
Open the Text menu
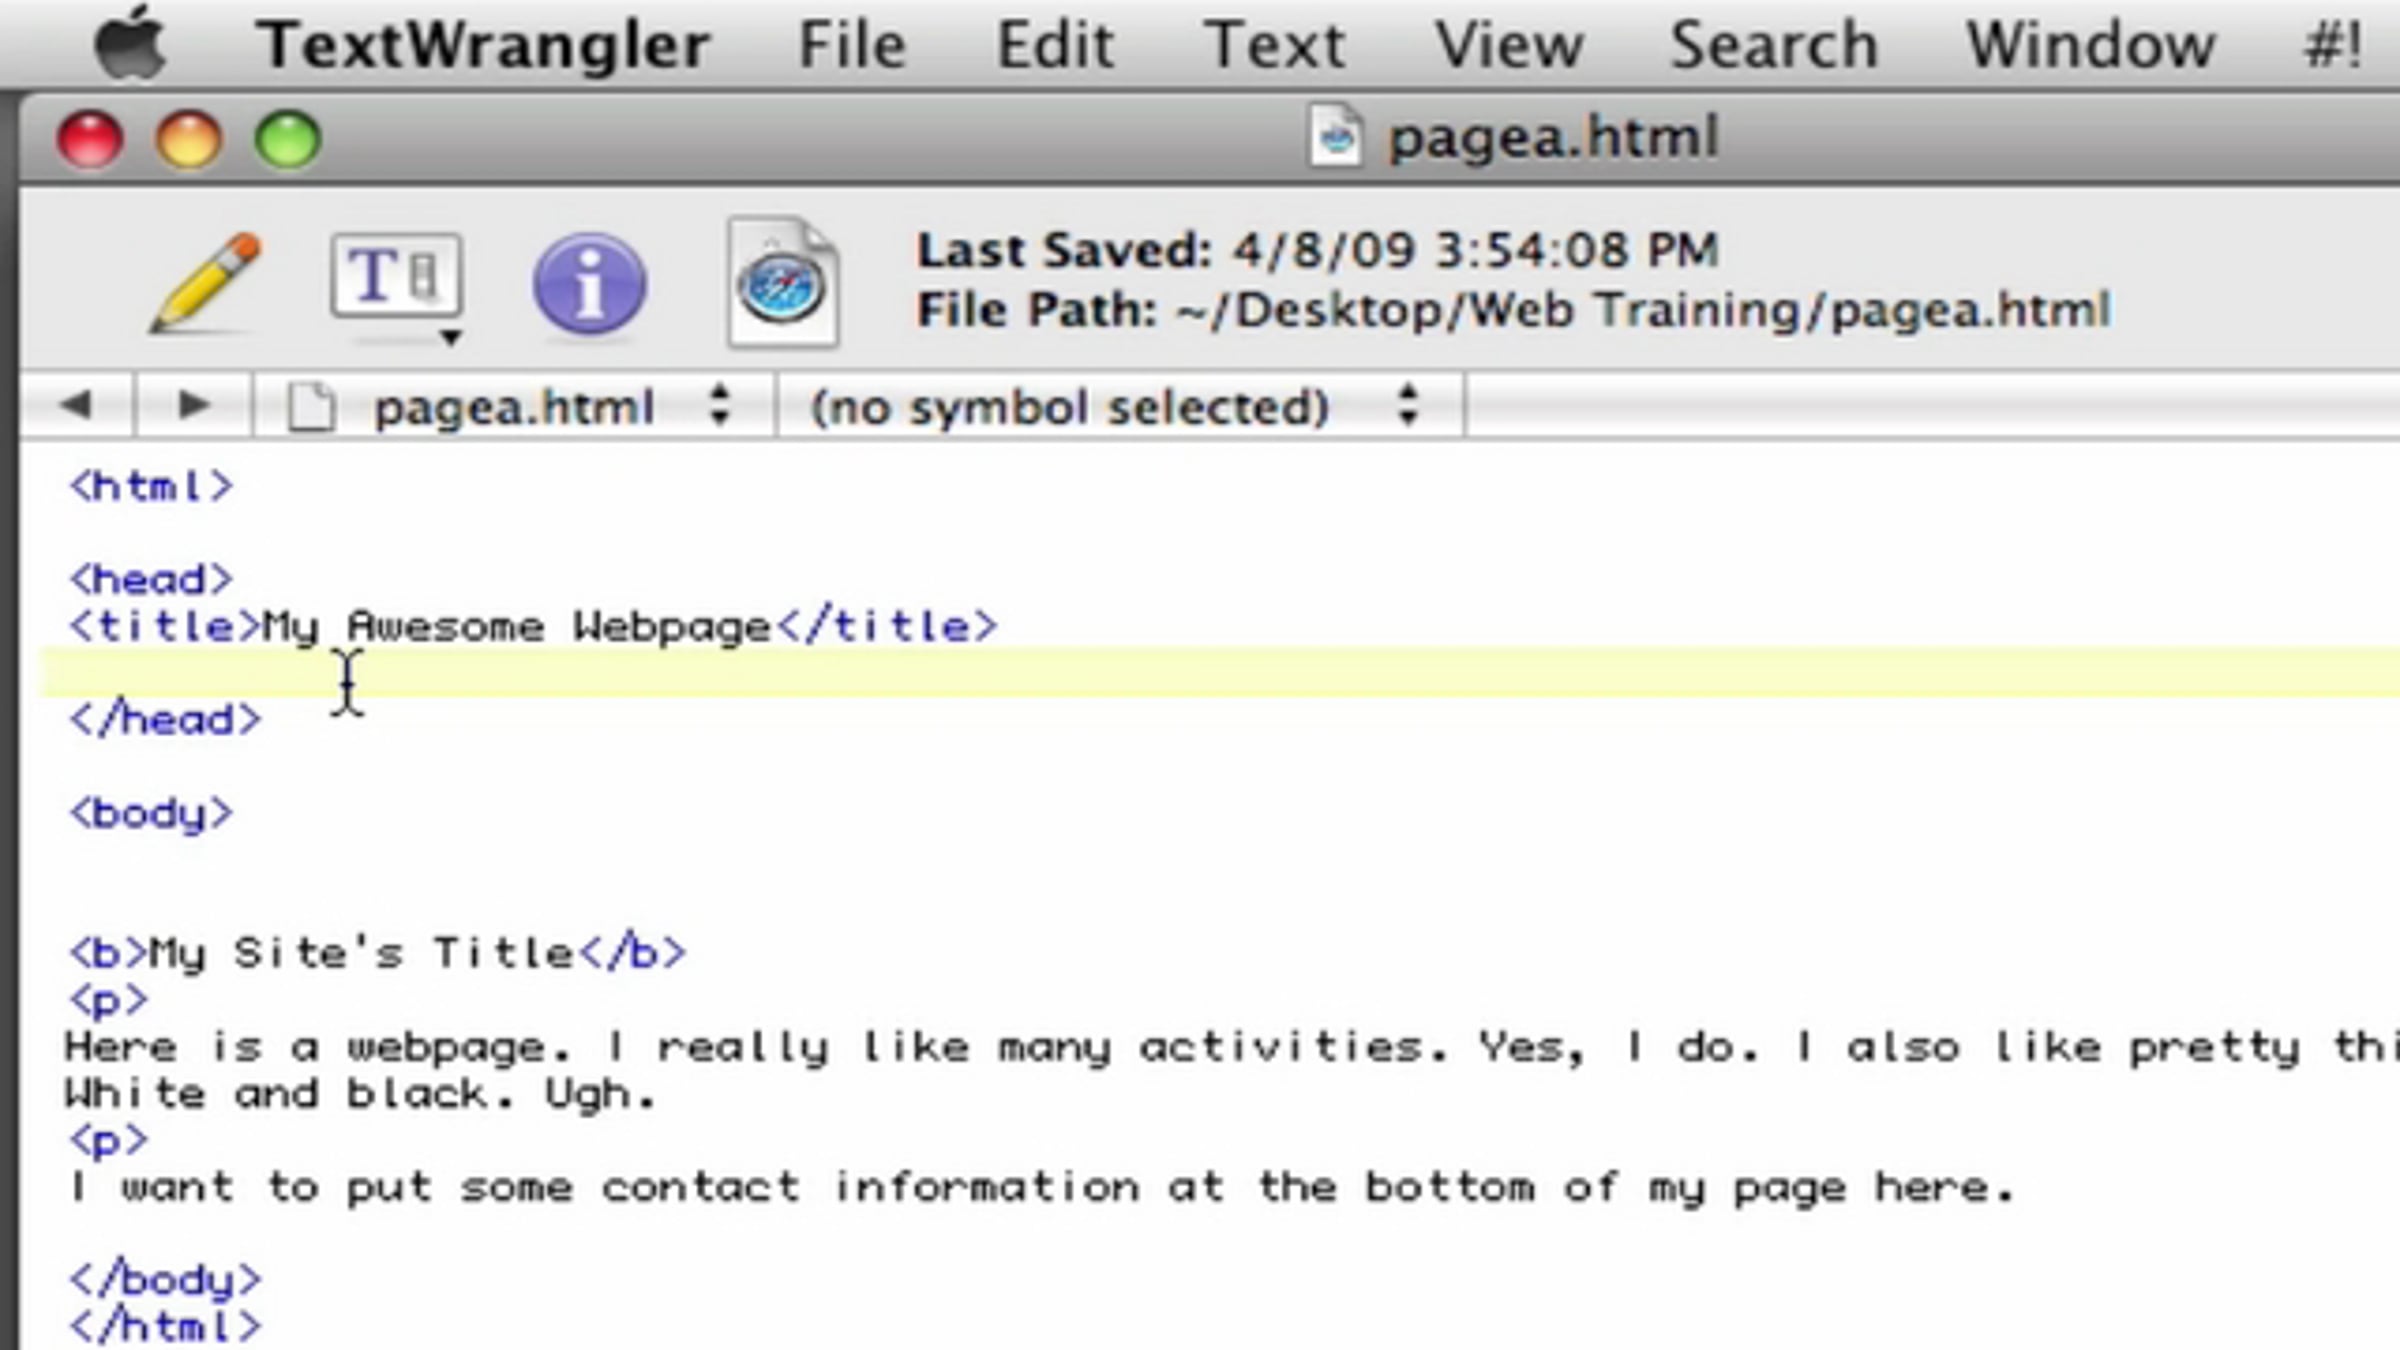[1274, 44]
